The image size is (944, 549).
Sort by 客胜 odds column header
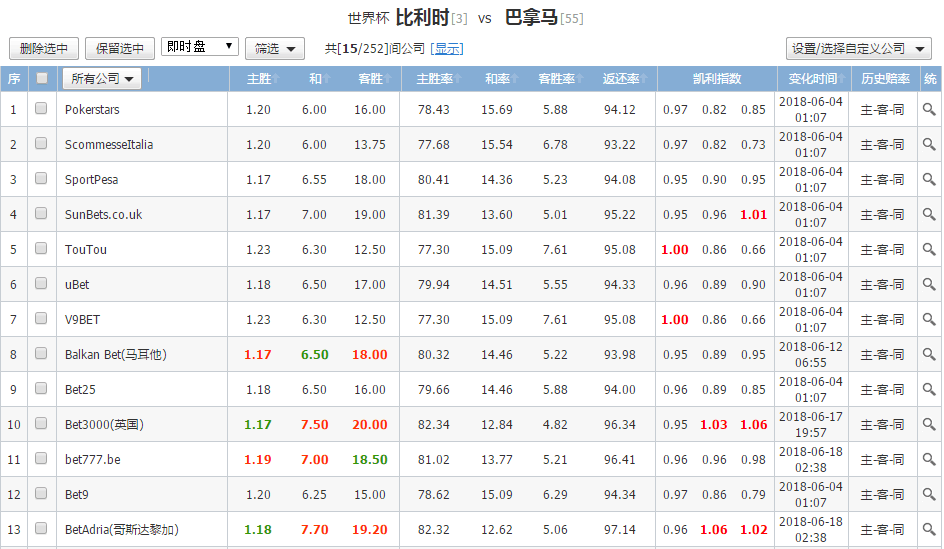click(374, 79)
